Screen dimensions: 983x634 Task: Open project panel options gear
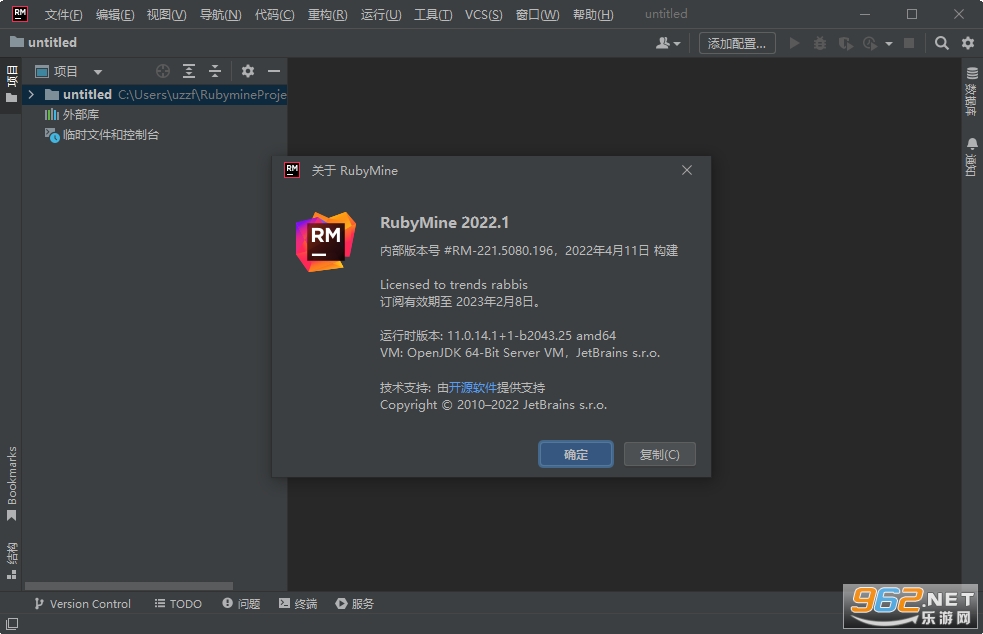coord(248,71)
